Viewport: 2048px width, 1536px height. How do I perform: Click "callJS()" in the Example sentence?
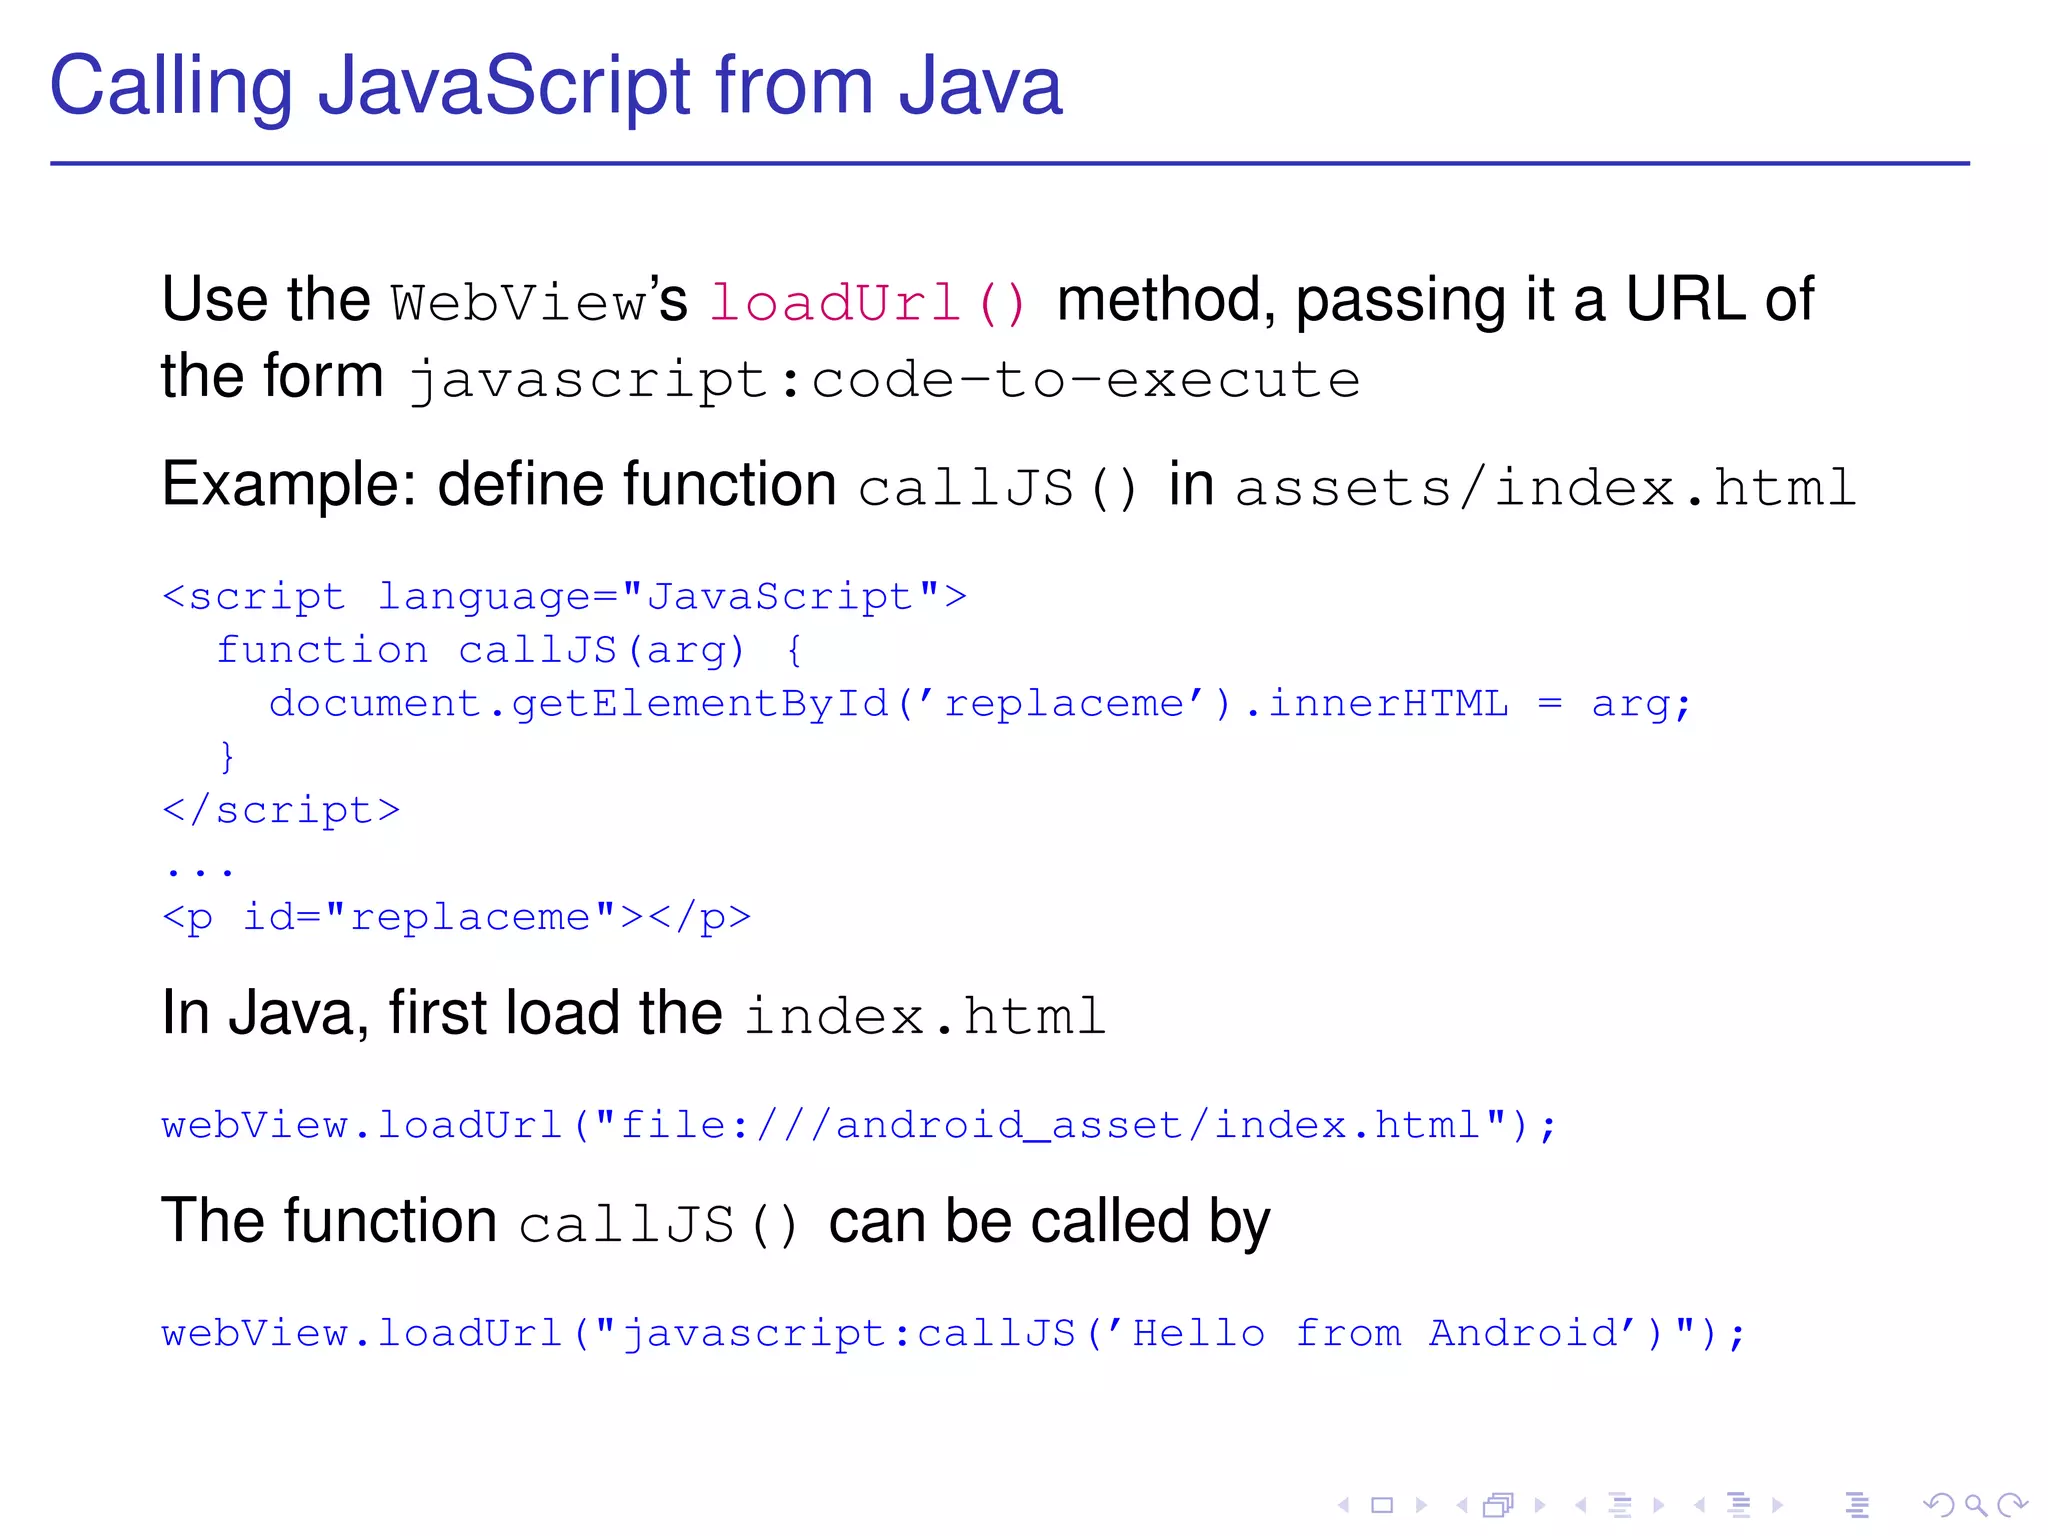click(x=998, y=488)
